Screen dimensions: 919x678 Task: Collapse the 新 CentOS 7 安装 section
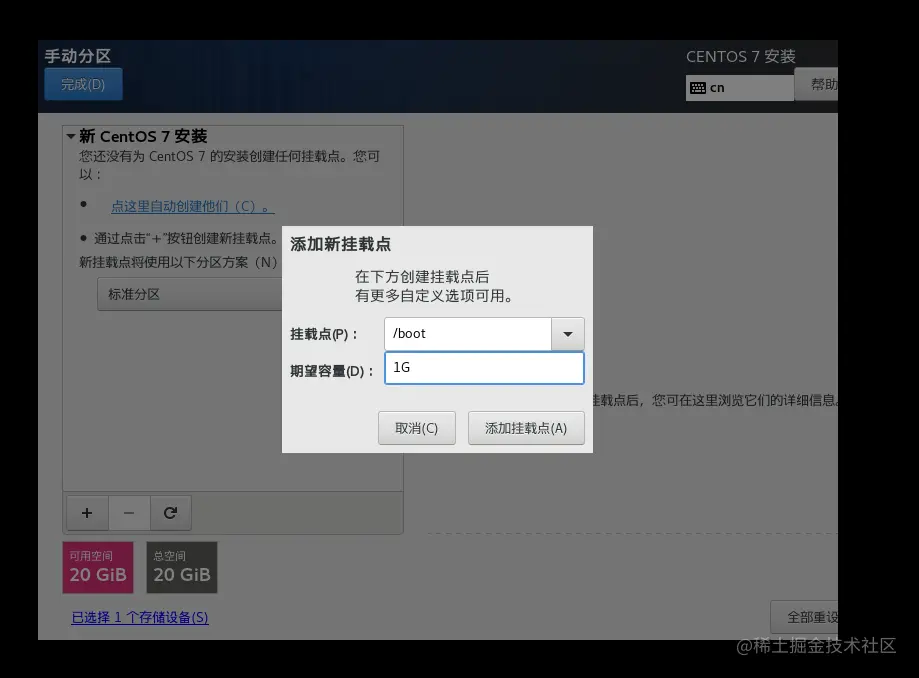71,137
